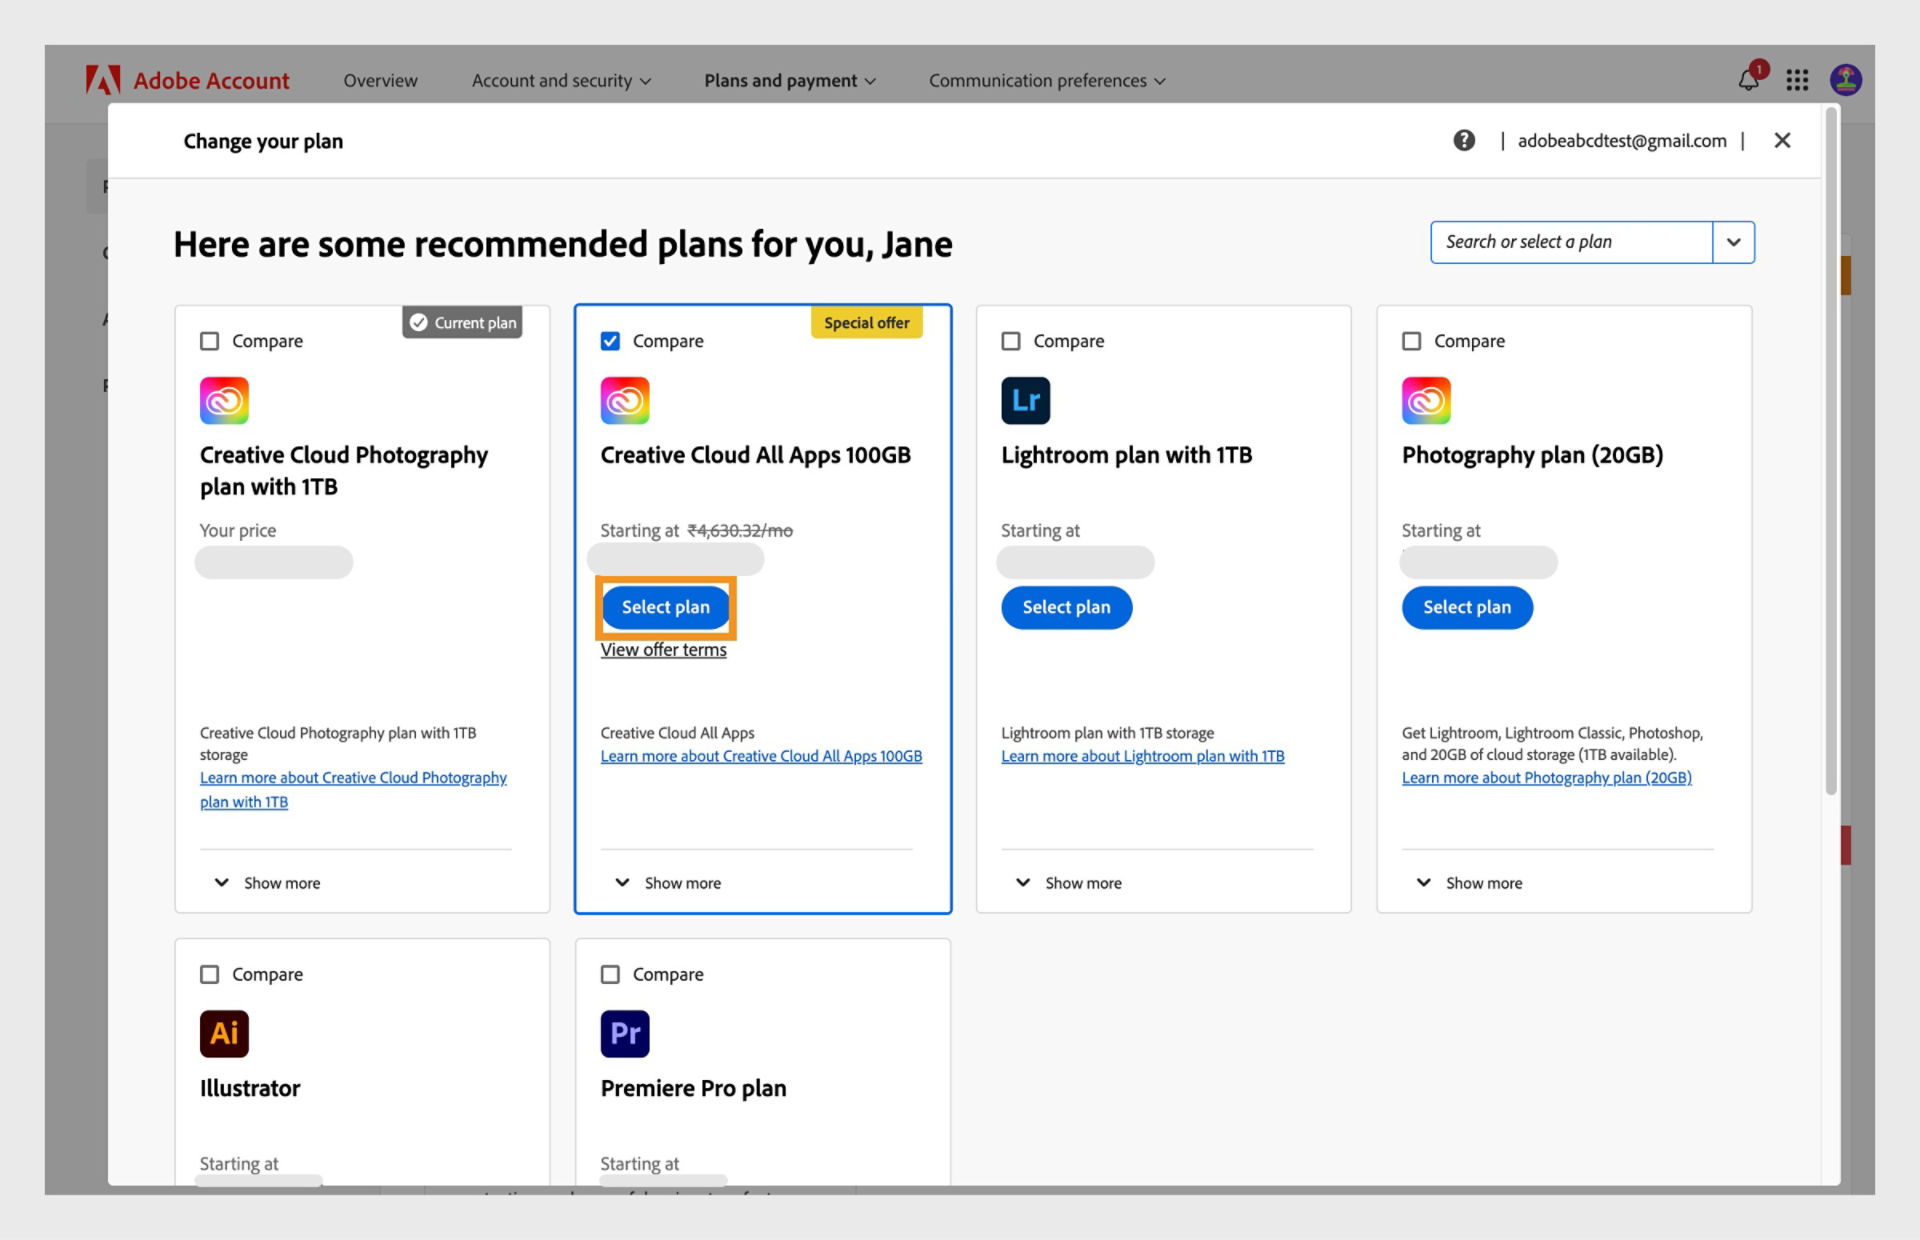Learn more about Photography plan (20GB)

[1547, 778]
